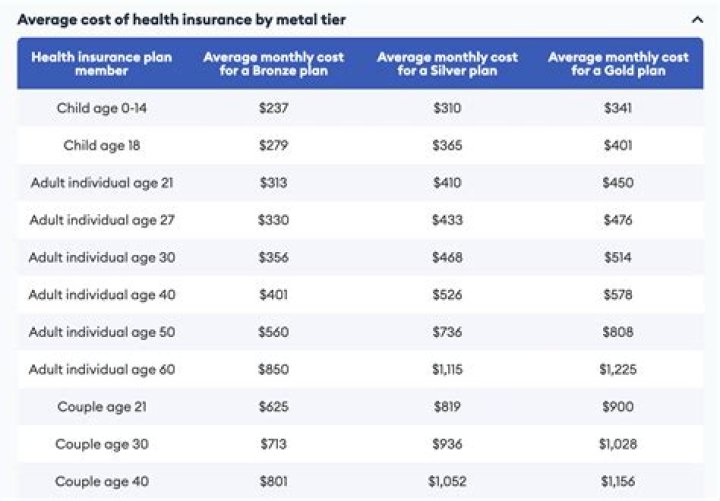Click the $1,115 Silver cost cell
This screenshot has height=501, width=720.
pyautogui.click(x=447, y=370)
